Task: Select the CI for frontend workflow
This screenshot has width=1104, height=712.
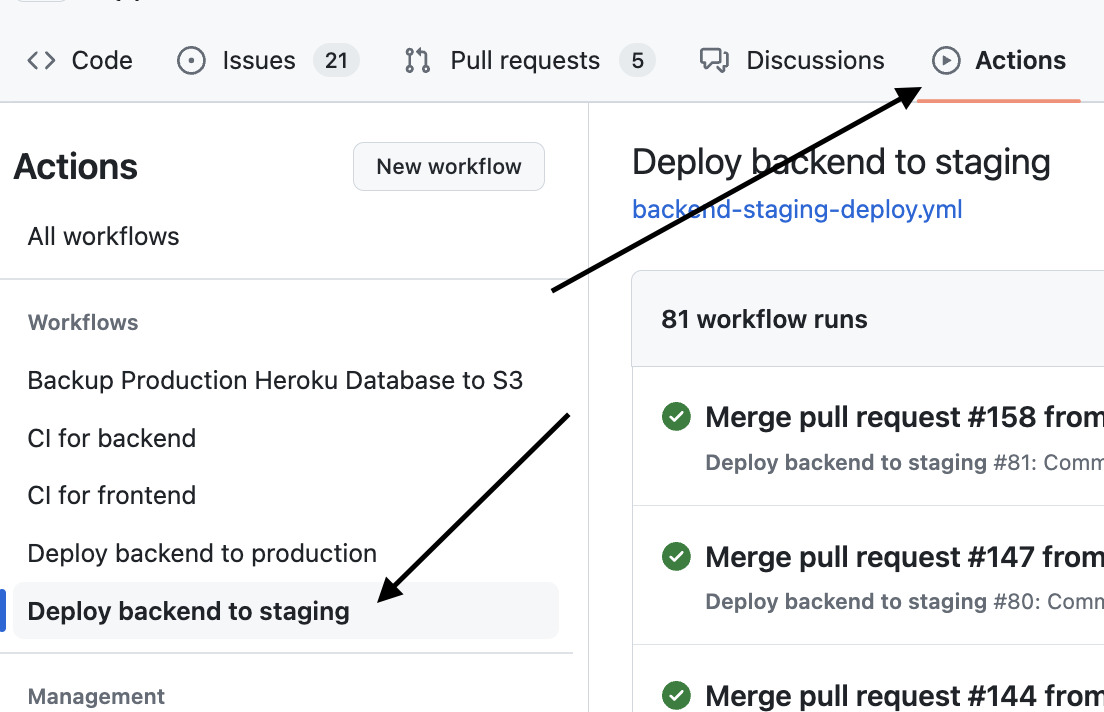Action: point(111,495)
